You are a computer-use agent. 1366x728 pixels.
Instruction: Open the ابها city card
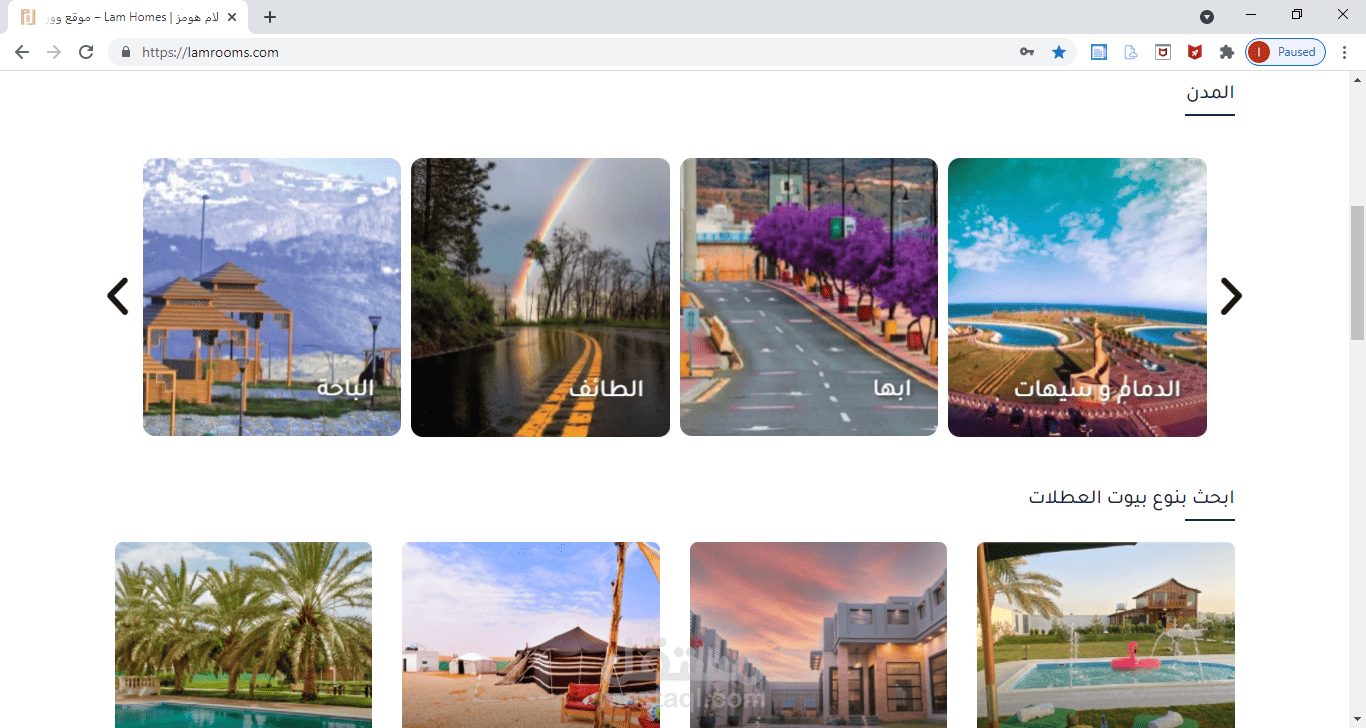tap(809, 297)
